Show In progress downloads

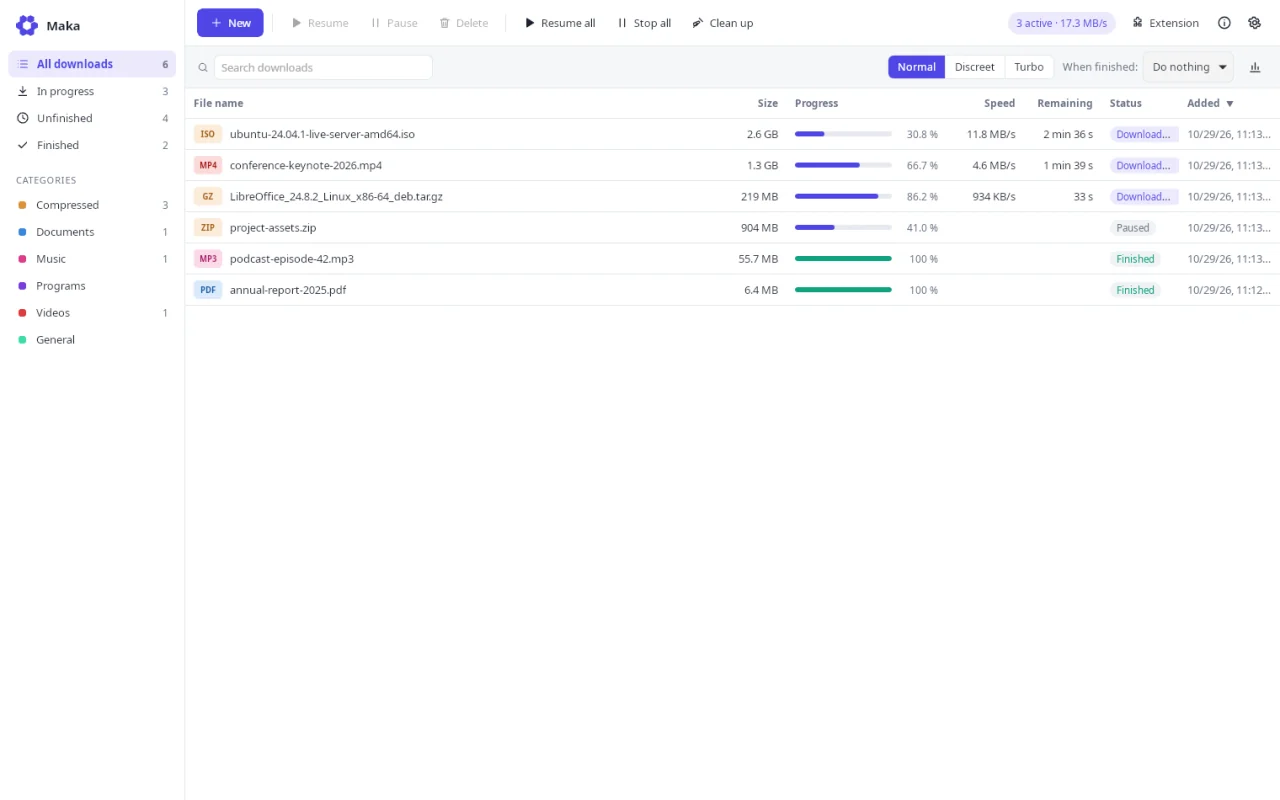pyautogui.click(x=92, y=91)
